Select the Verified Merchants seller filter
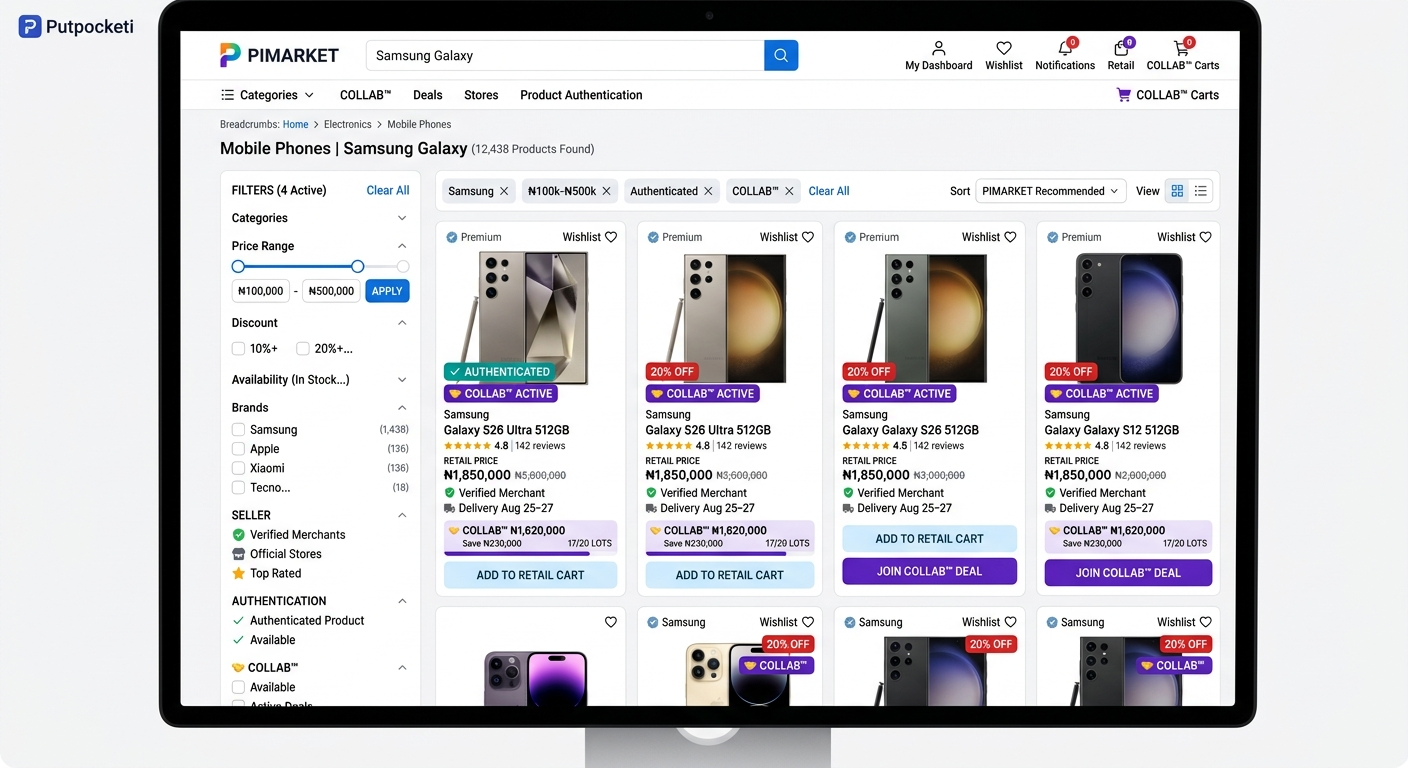Screen dimensions: 1408x768 288,535
